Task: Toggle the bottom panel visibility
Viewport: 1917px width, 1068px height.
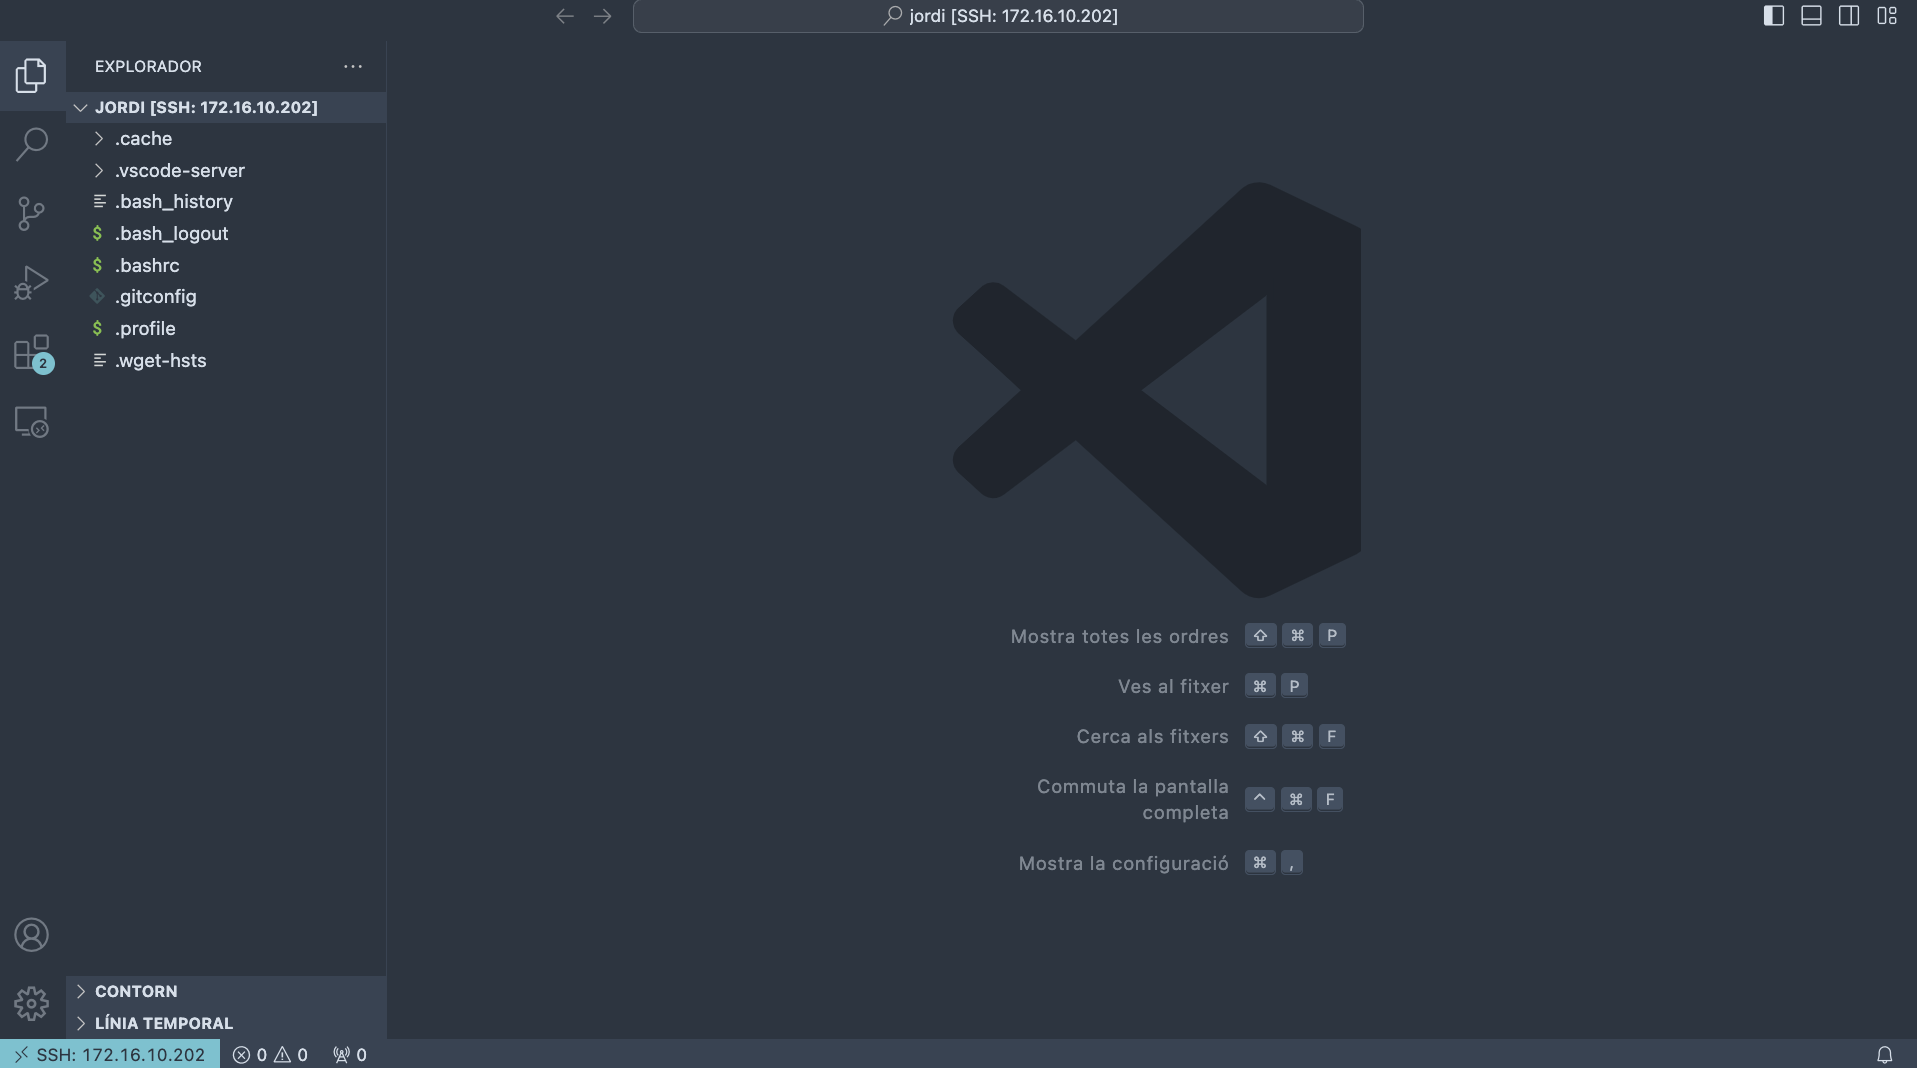Action: [1811, 16]
